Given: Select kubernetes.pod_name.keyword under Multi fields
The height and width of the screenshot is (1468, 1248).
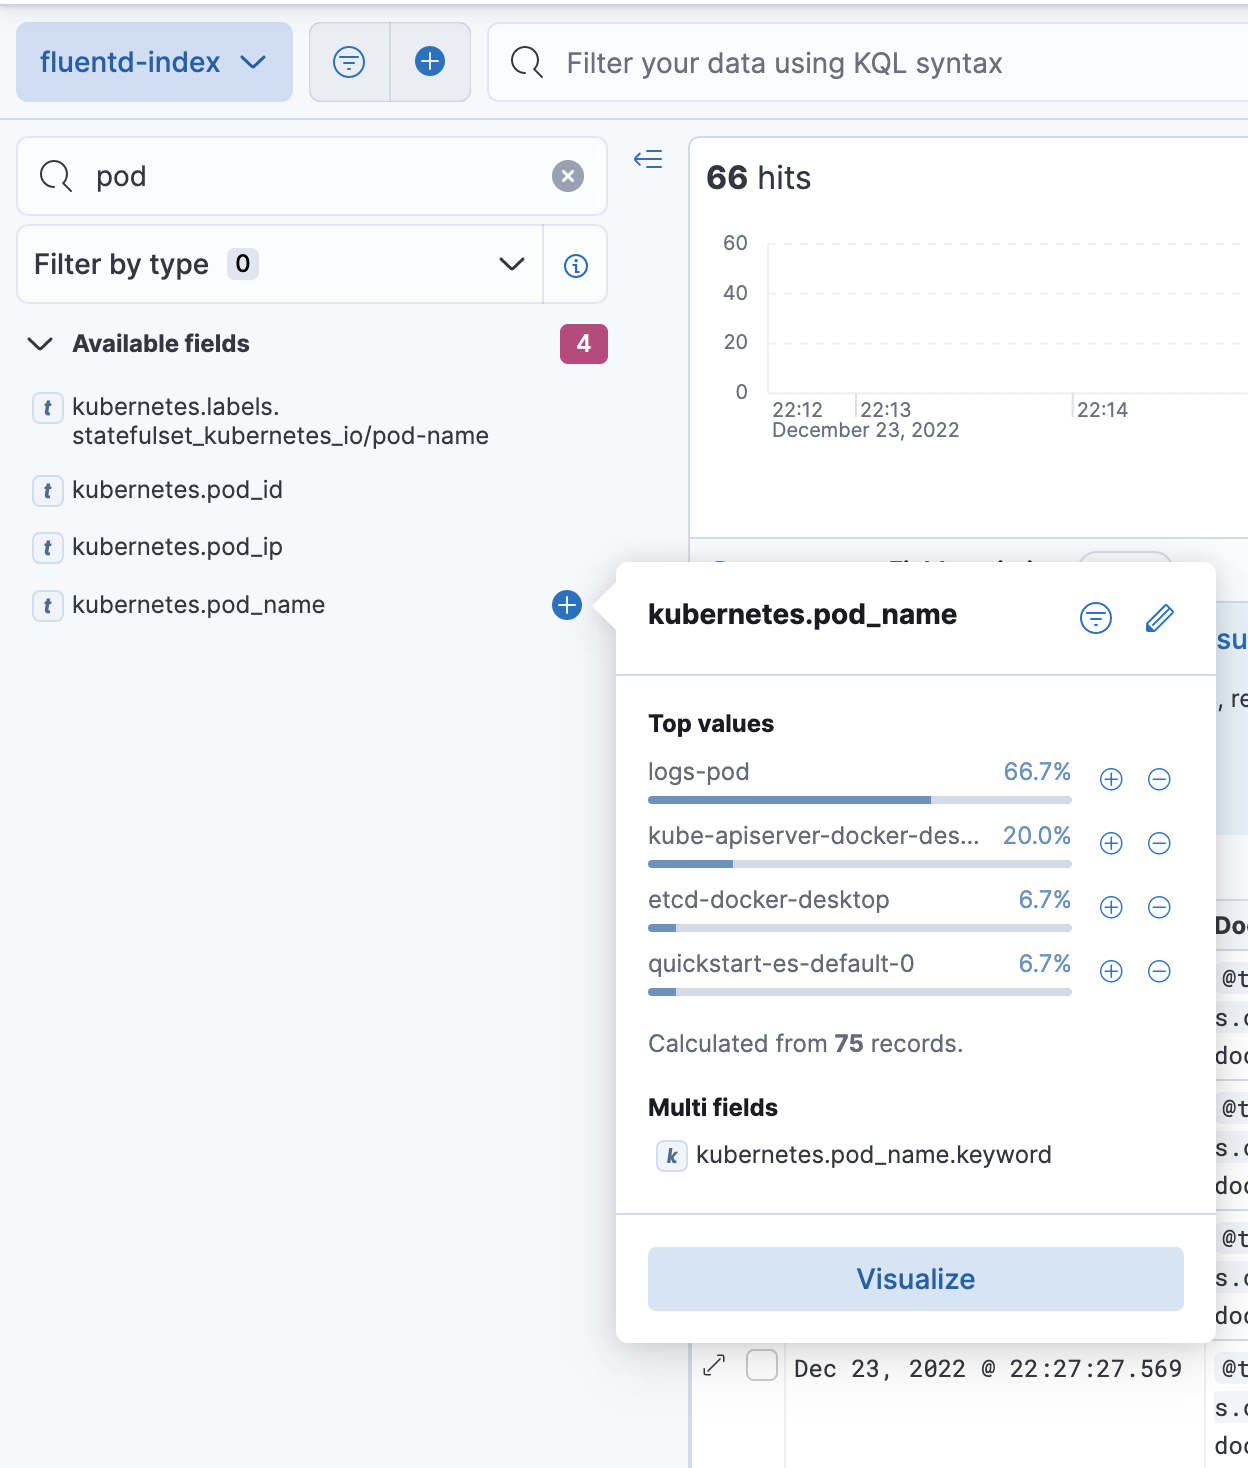Looking at the screenshot, I should (873, 1154).
